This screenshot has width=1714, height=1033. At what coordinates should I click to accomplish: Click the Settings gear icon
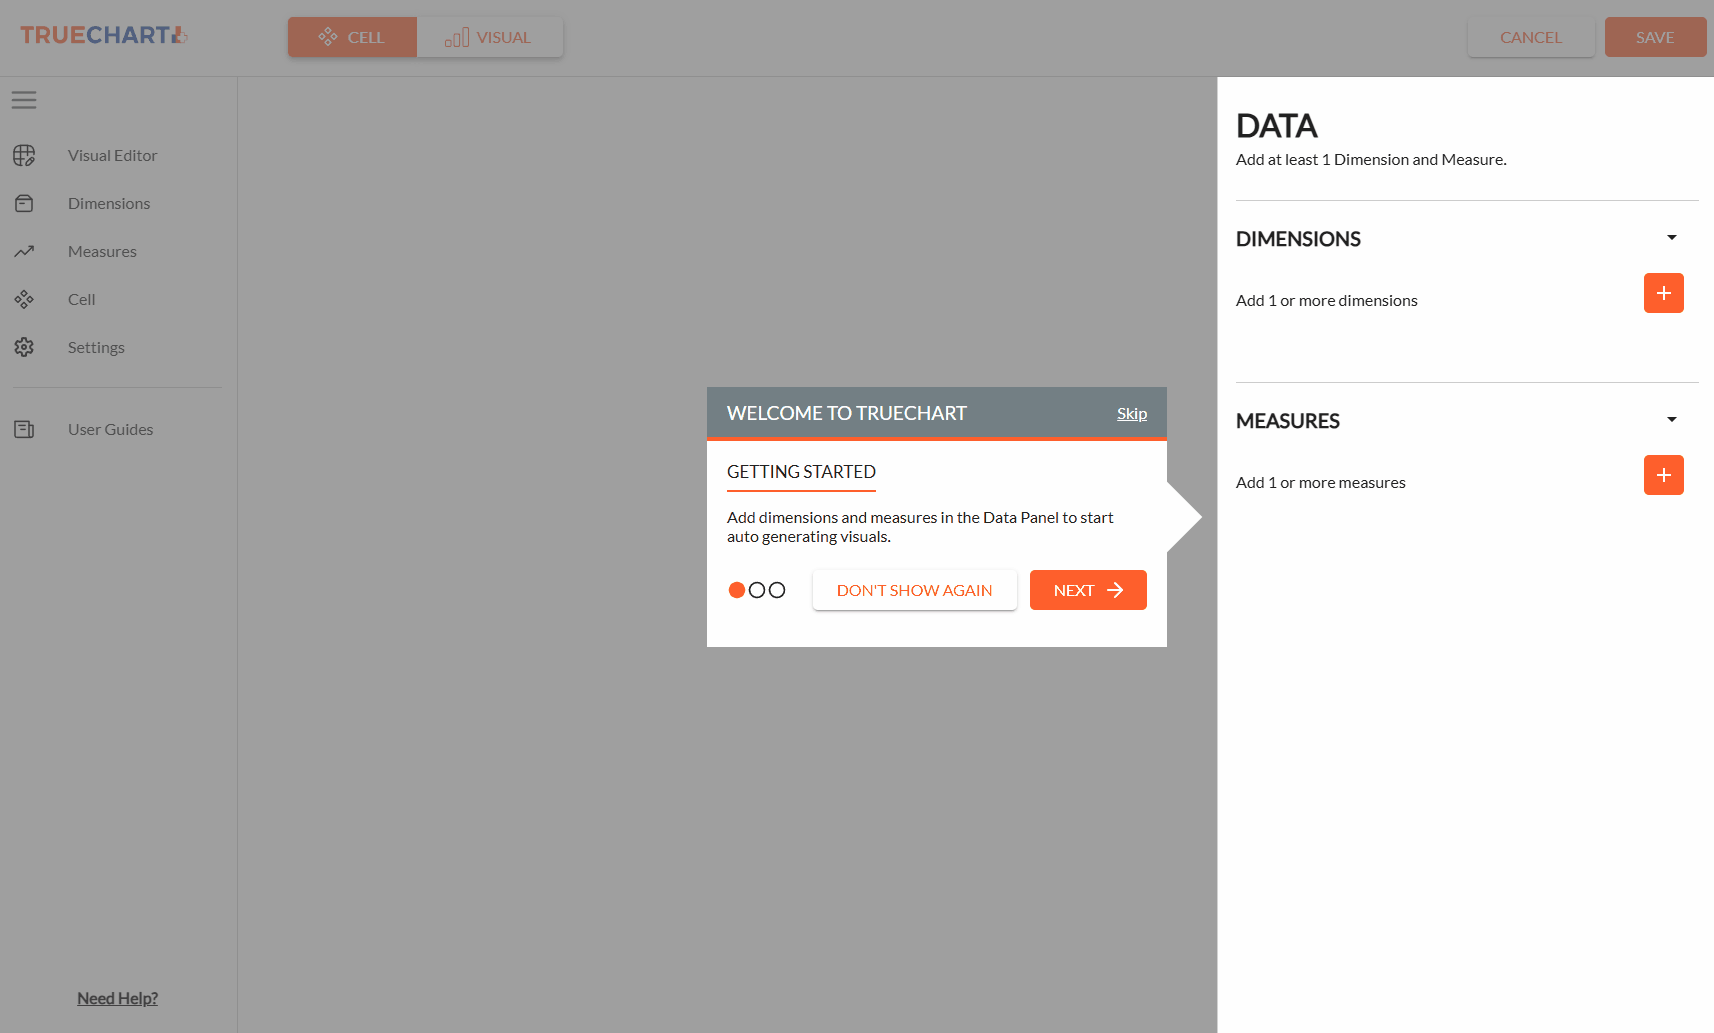pos(24,347)
